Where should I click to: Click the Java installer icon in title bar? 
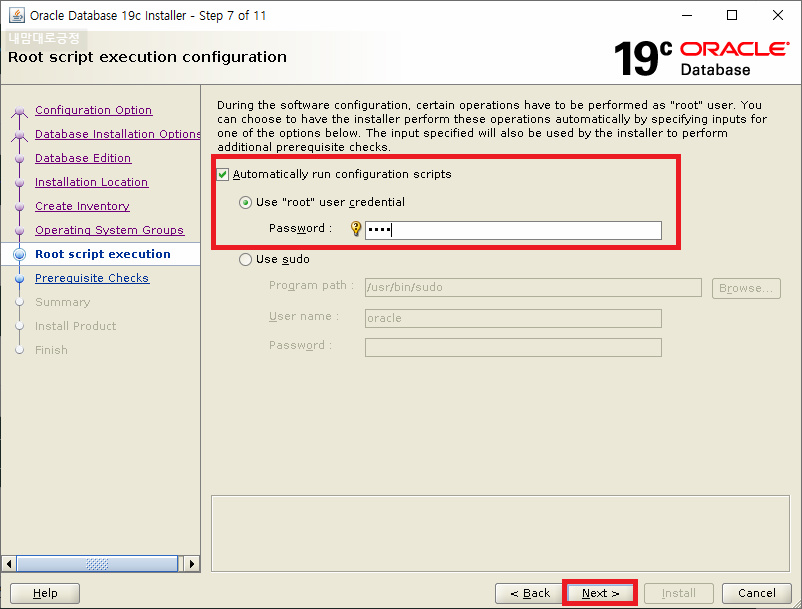[16, 15]
